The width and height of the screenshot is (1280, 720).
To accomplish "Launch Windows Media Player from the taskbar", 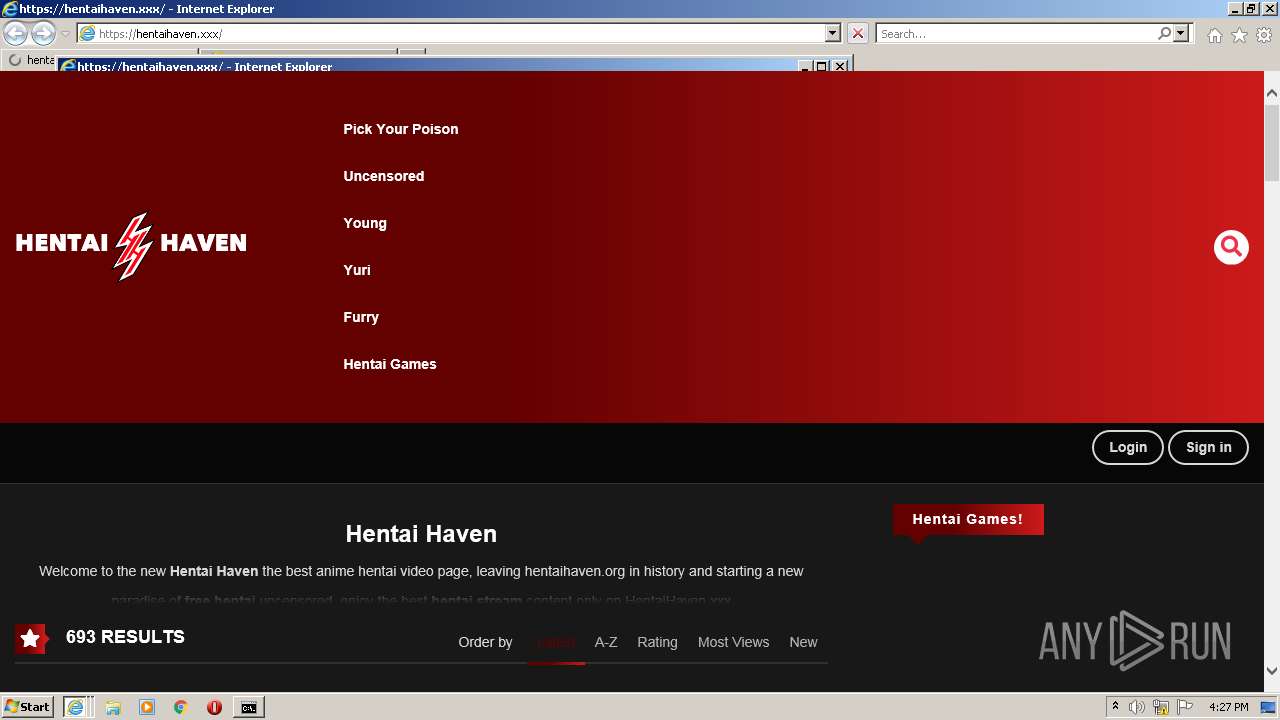I will (x=147, y=707).
